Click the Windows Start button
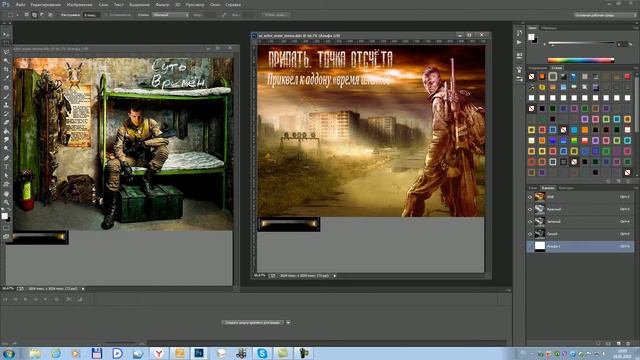This screenshot has height=360, width=640. [9, 353]
